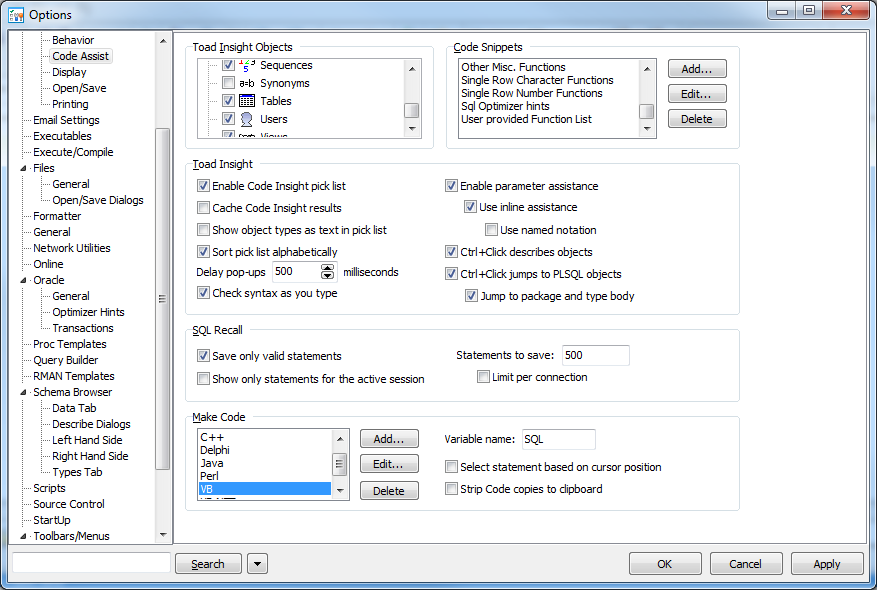Collapse the Files tree node
Image resolution: width=877 pixels, height=590 pixels.
(23, 168)
